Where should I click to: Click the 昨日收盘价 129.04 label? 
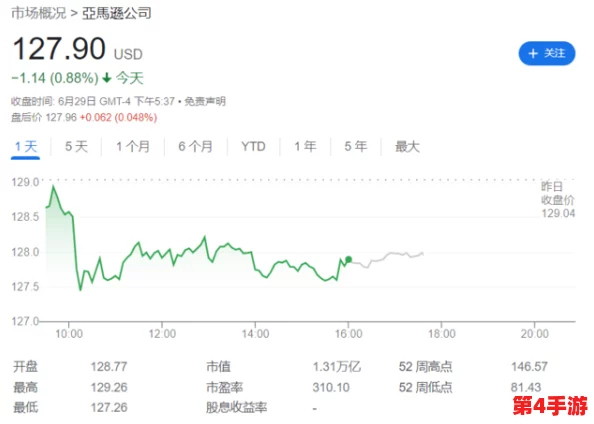pos(558,200)
